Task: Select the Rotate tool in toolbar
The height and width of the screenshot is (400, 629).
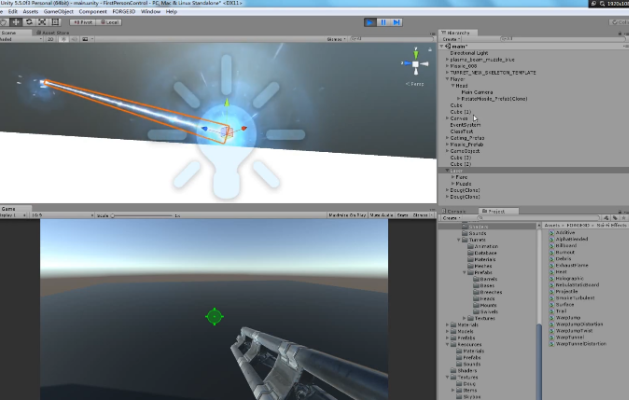Action: click(29, 22)
